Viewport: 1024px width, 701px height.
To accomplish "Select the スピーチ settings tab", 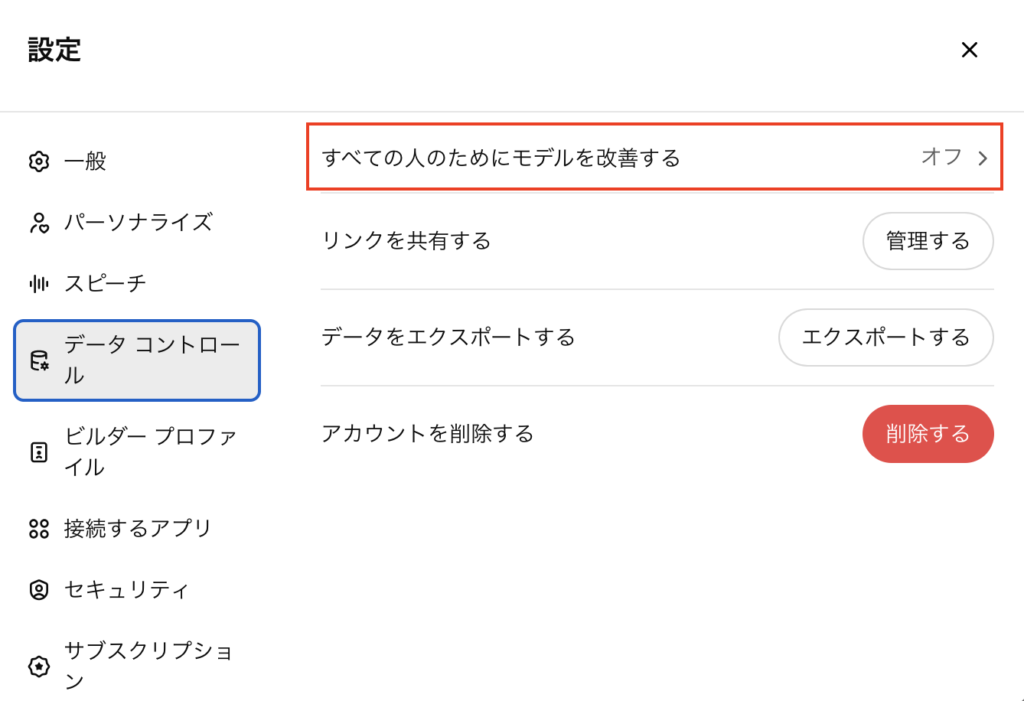I will (105, 283).
